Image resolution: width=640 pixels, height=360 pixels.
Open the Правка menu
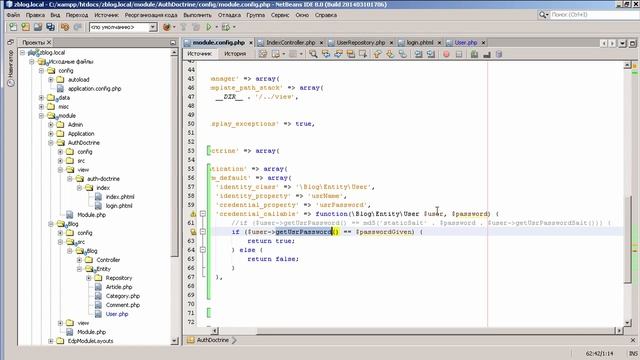click(x=35, y=15)
